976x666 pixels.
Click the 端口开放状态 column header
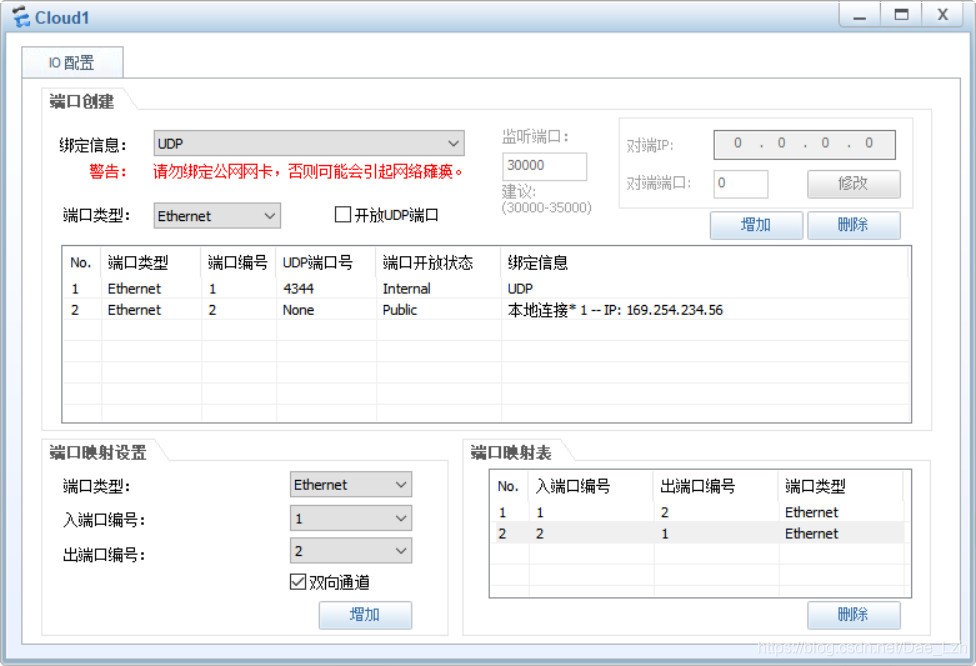pos(438,263)
